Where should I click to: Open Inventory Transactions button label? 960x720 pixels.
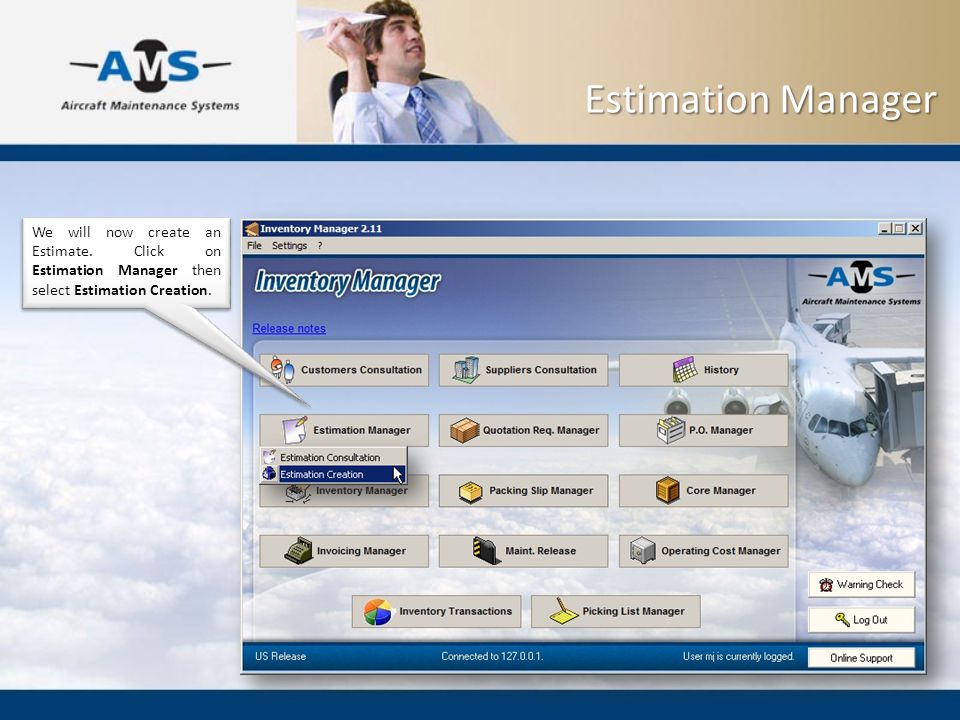click(x=456, y=611)
